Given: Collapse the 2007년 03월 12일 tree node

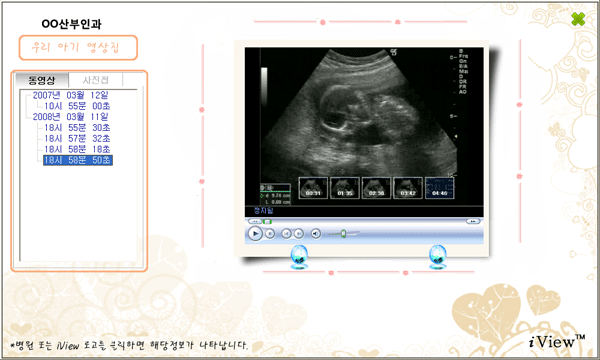Looking at the screenshot, I should (70, 95).
